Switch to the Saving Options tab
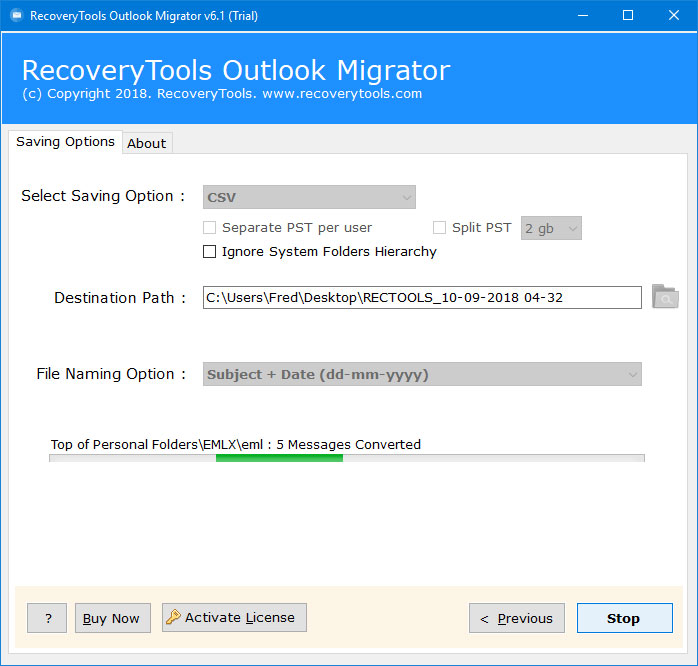This screenshot has width=698, height=666. pos(65,142)
